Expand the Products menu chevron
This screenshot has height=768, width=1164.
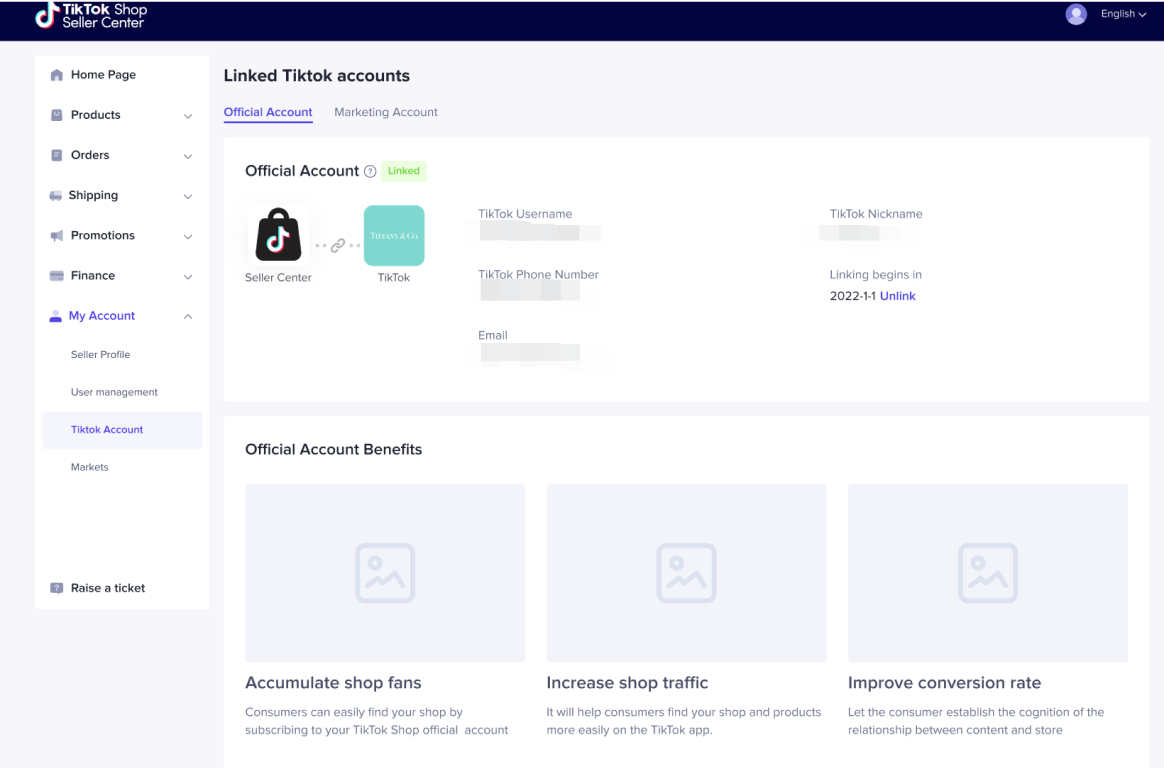188,116
